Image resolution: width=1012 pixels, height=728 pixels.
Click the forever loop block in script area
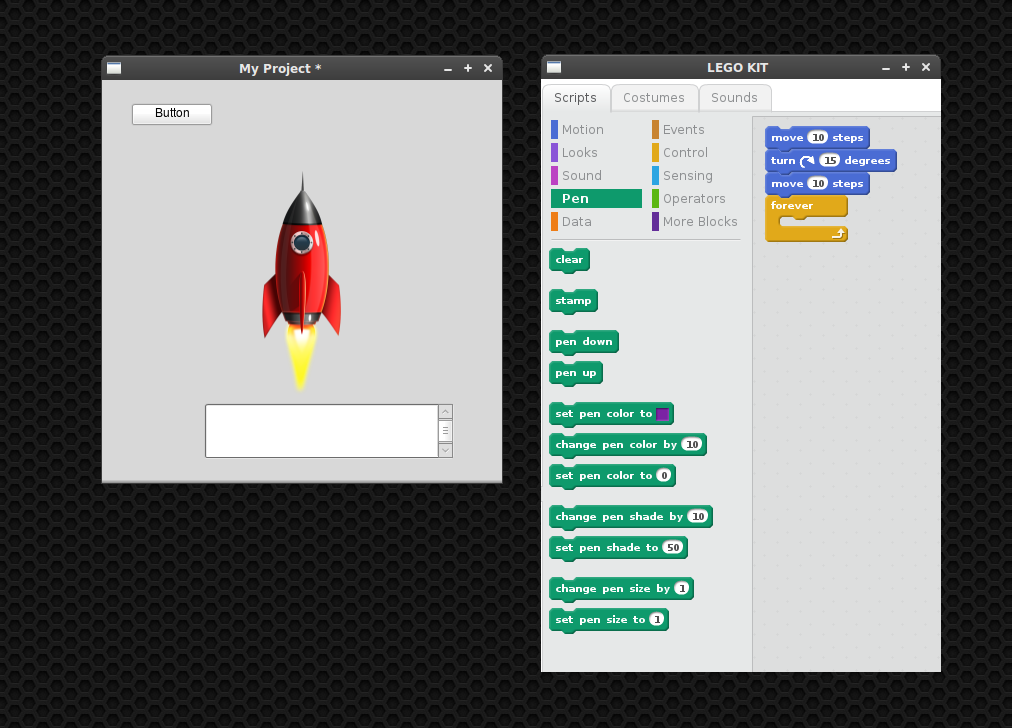coord(792,206)
